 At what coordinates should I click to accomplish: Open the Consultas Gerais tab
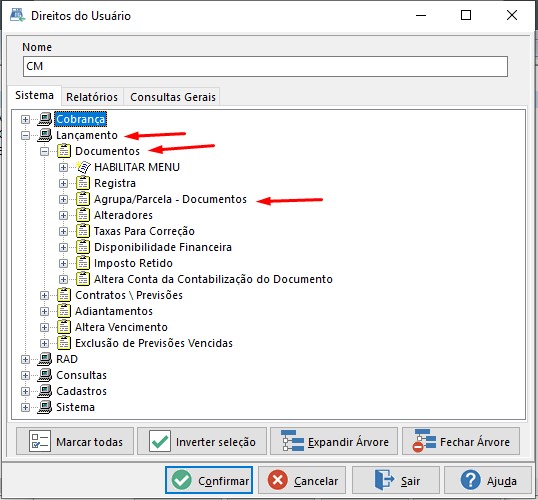click(173, 97)
